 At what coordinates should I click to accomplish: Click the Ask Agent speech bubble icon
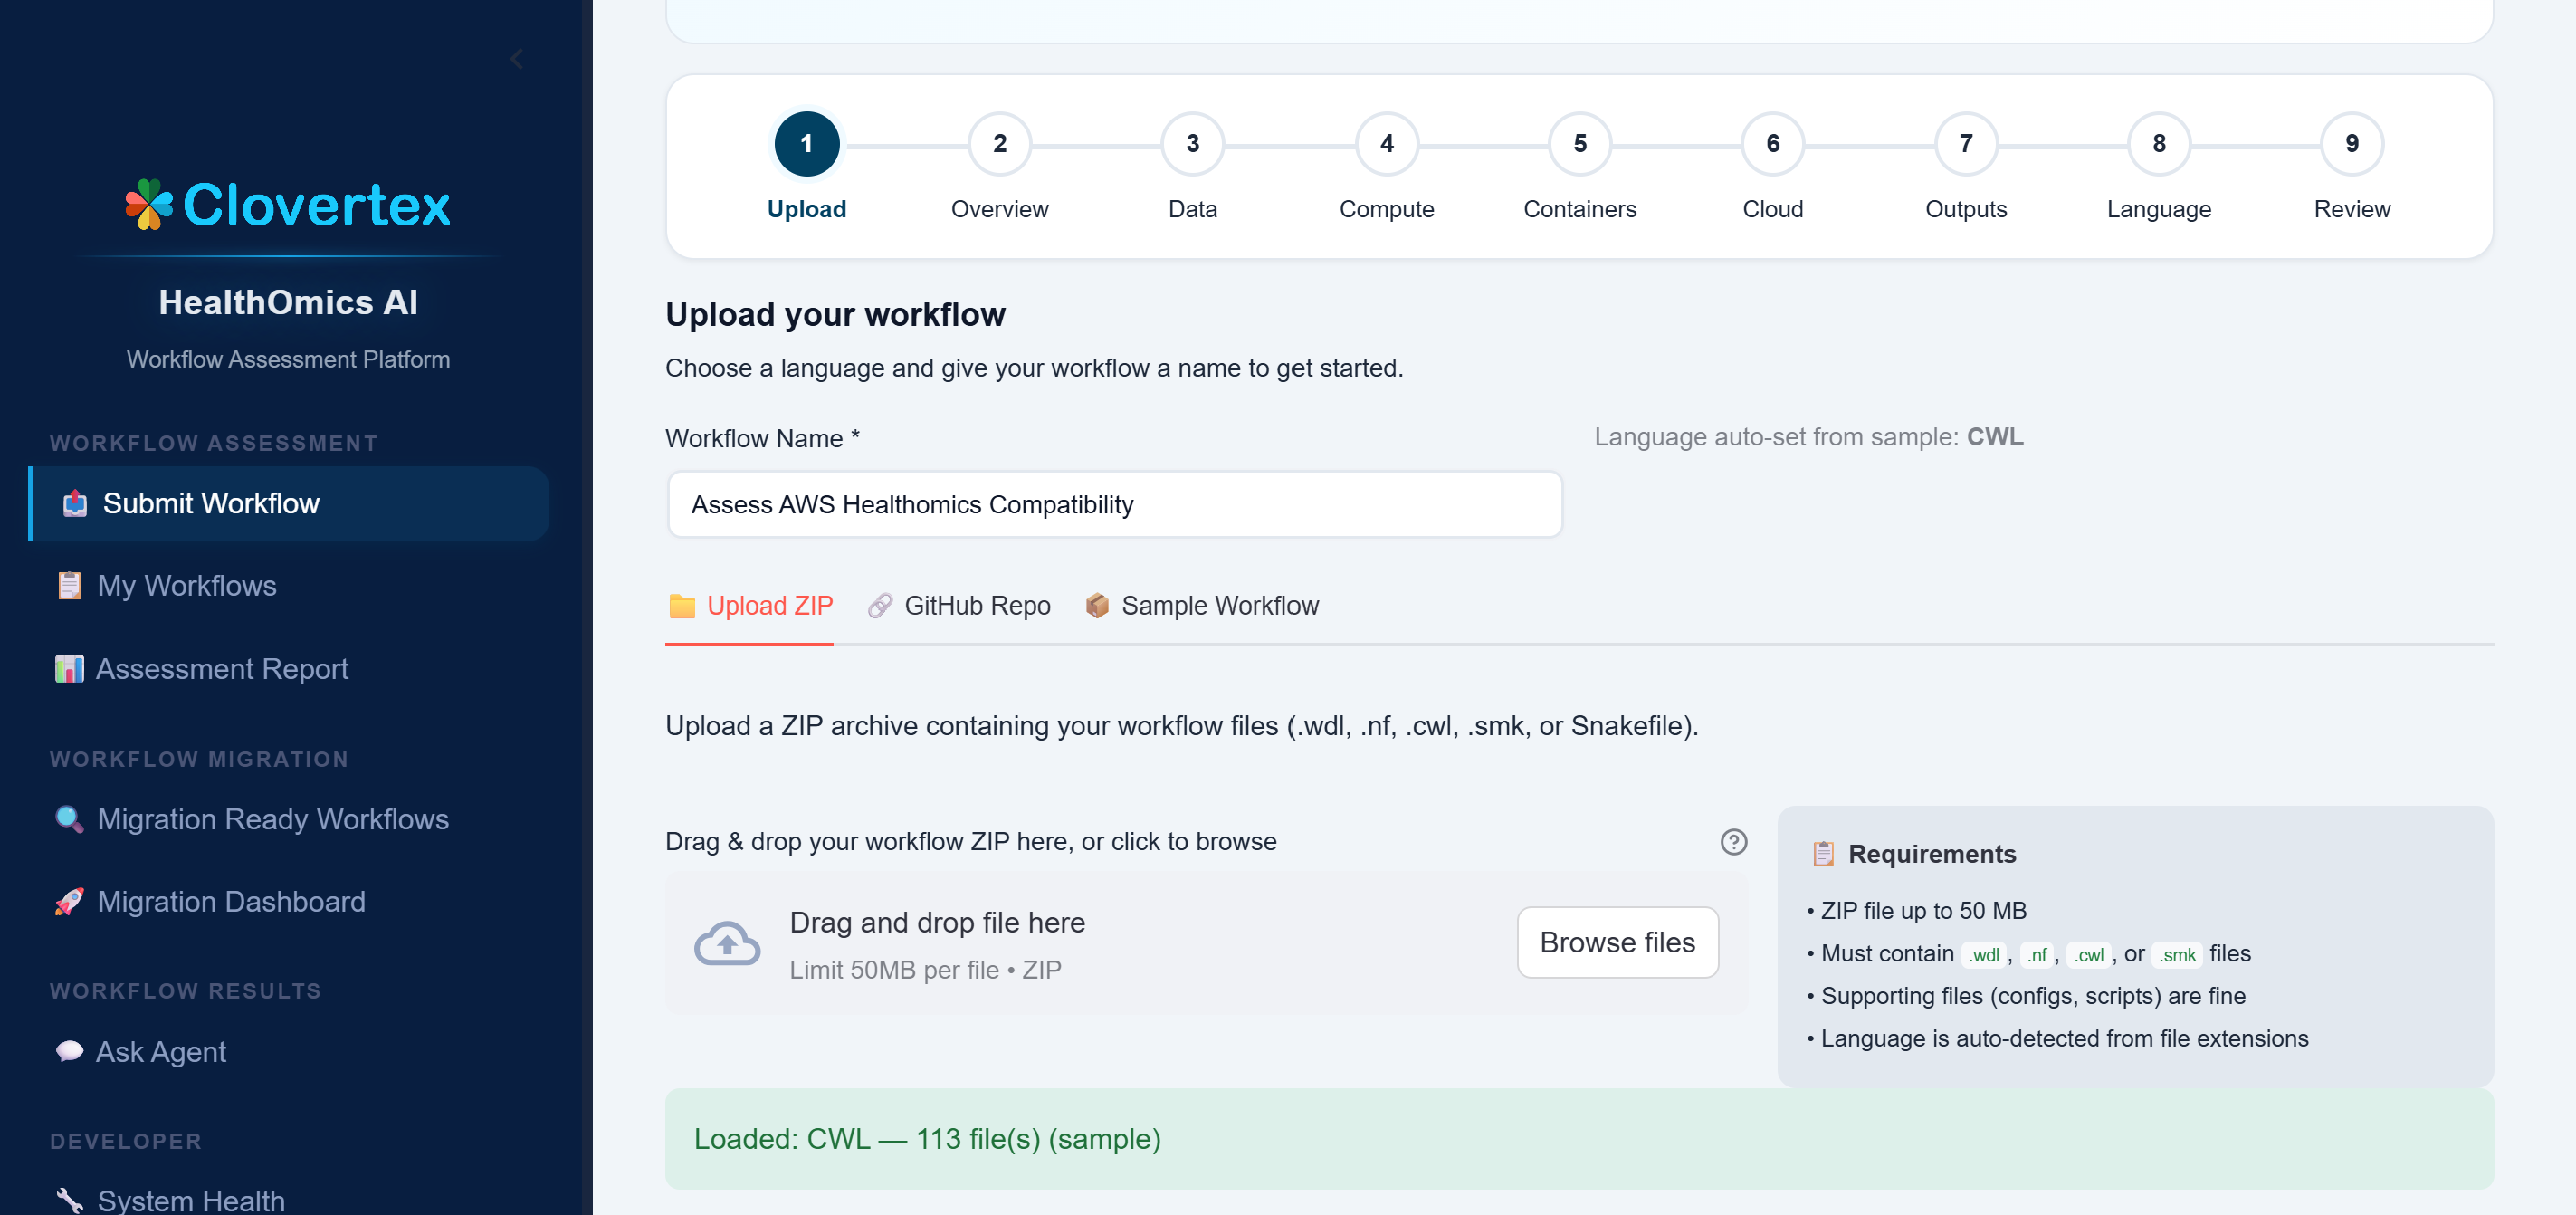(69, 1051)
